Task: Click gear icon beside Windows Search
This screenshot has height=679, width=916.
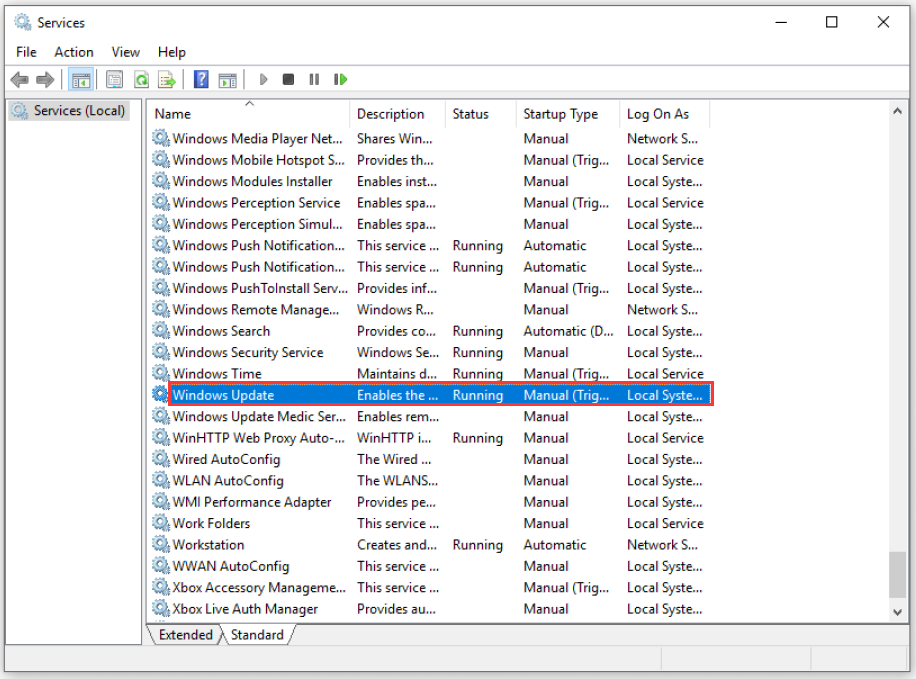Action: 160,330
